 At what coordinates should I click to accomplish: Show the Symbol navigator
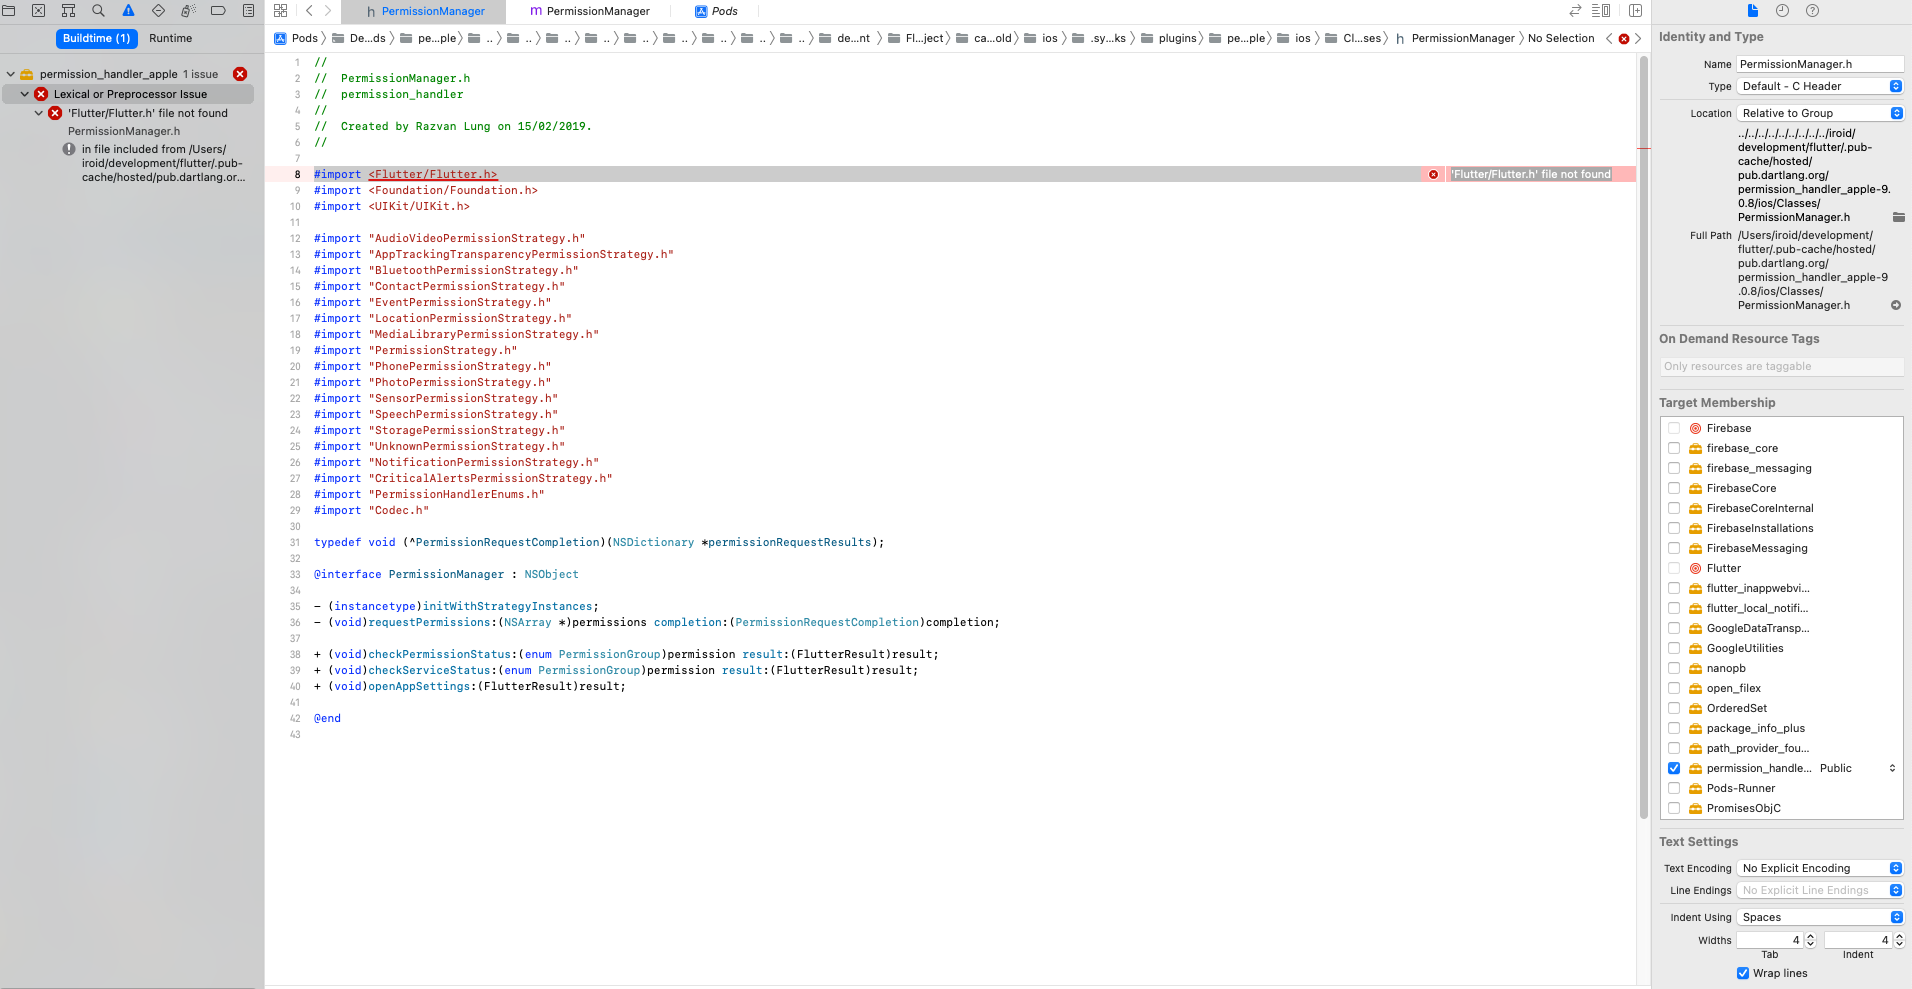(68, 11)
